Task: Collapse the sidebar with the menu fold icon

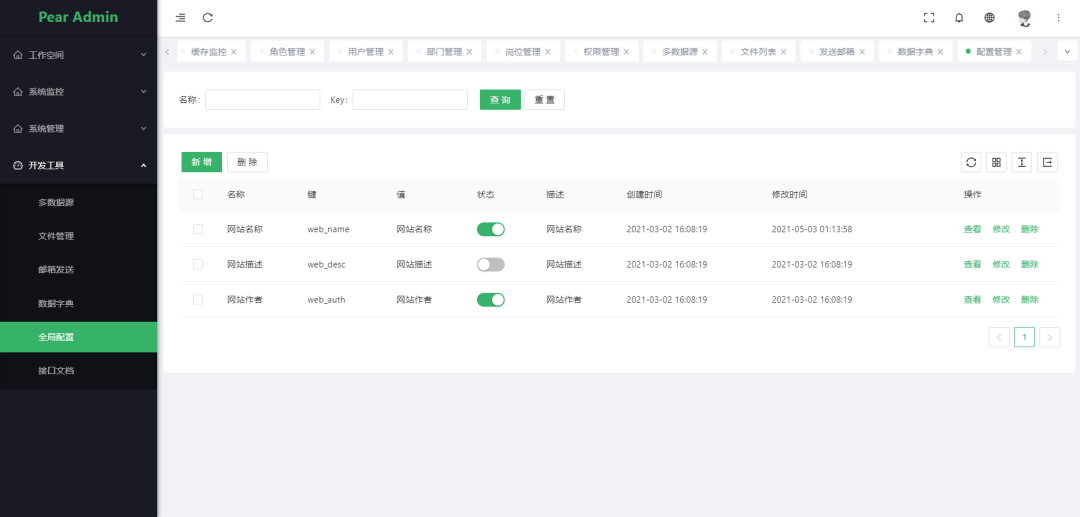Action: pos(180,18)
